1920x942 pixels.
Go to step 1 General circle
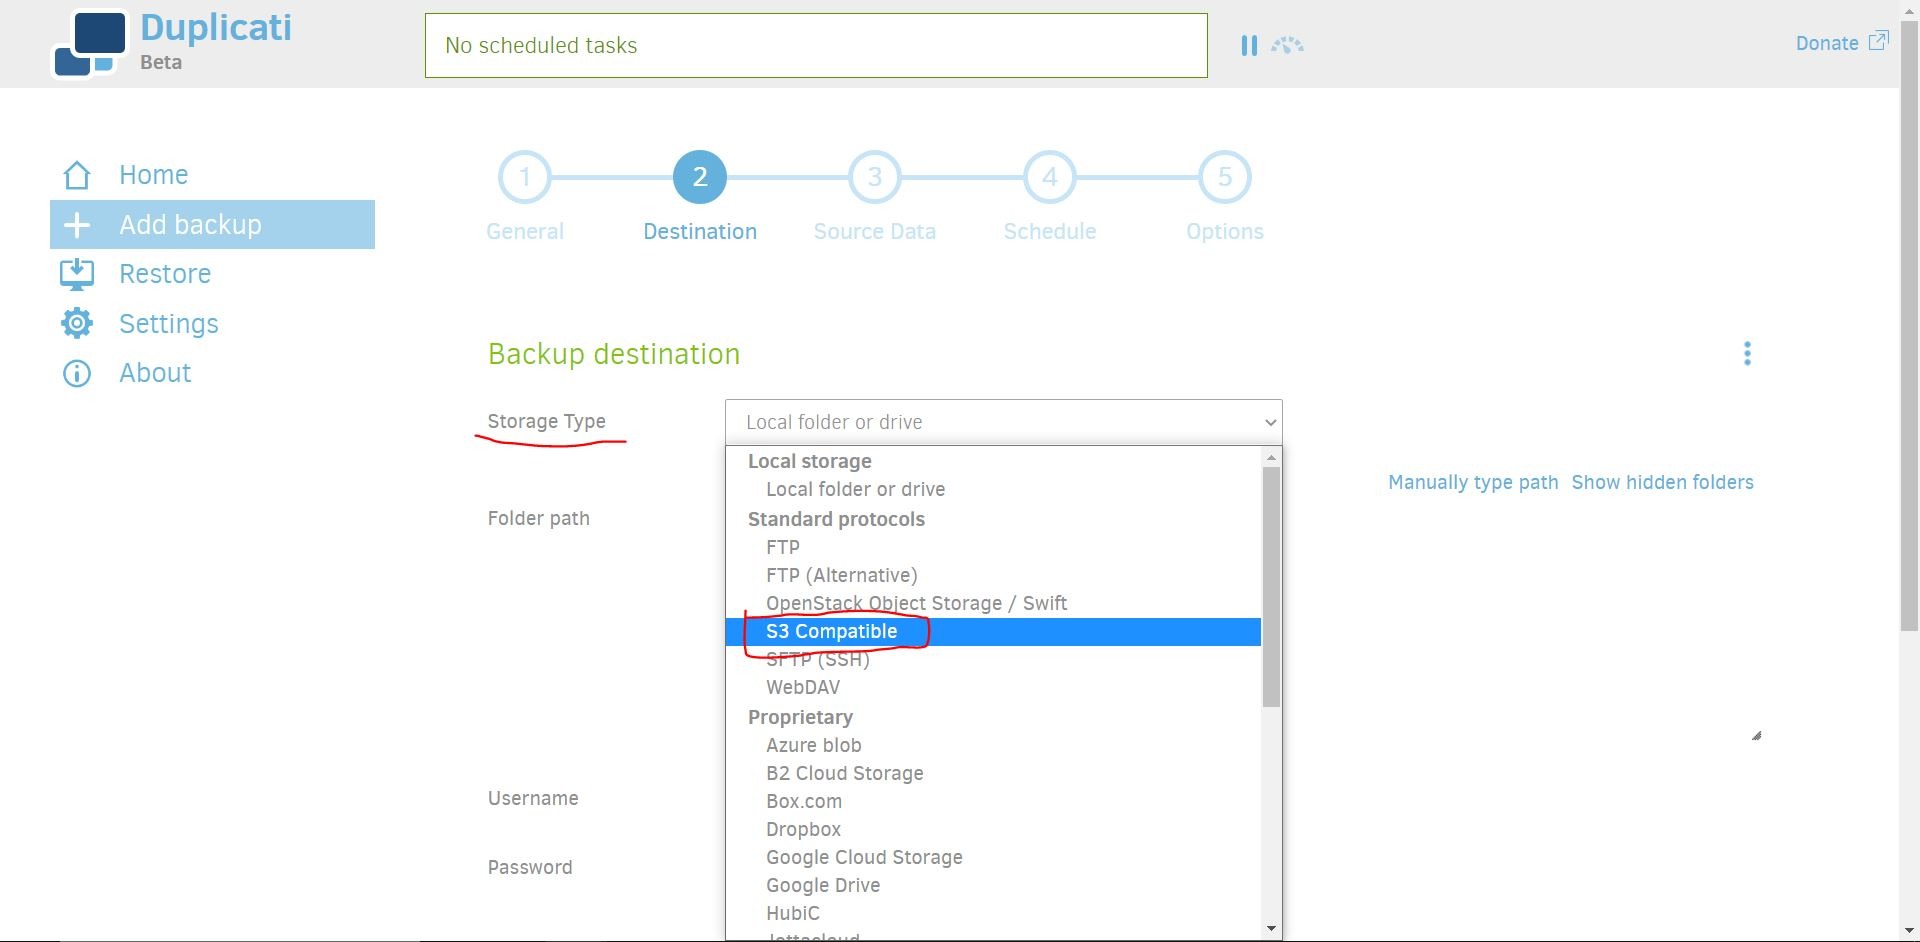point(525,177)
